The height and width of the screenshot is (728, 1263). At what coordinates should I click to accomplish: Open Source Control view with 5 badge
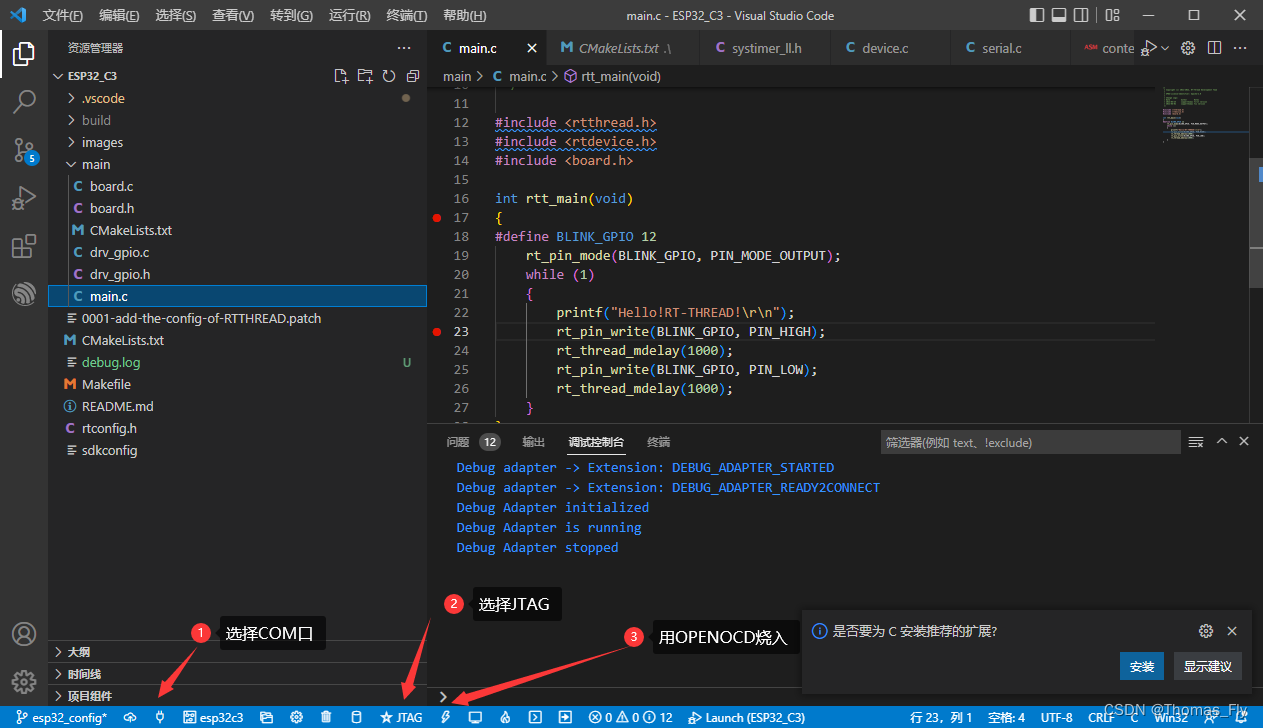(24, 150)
